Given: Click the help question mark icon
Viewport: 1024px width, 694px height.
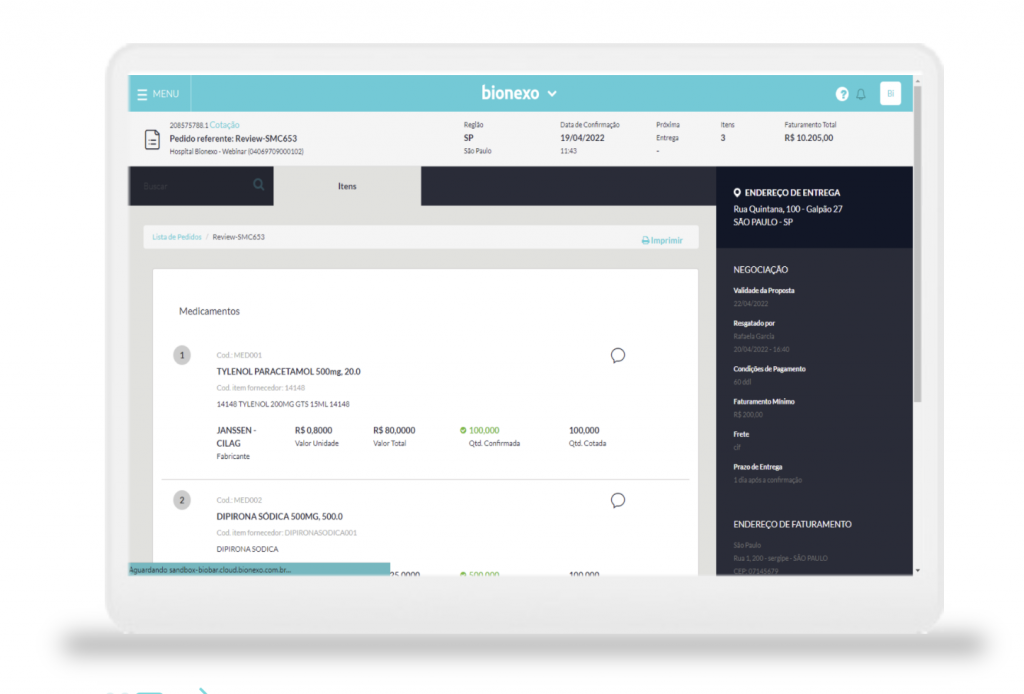Looking at the screenshot, I should point(842,94).
